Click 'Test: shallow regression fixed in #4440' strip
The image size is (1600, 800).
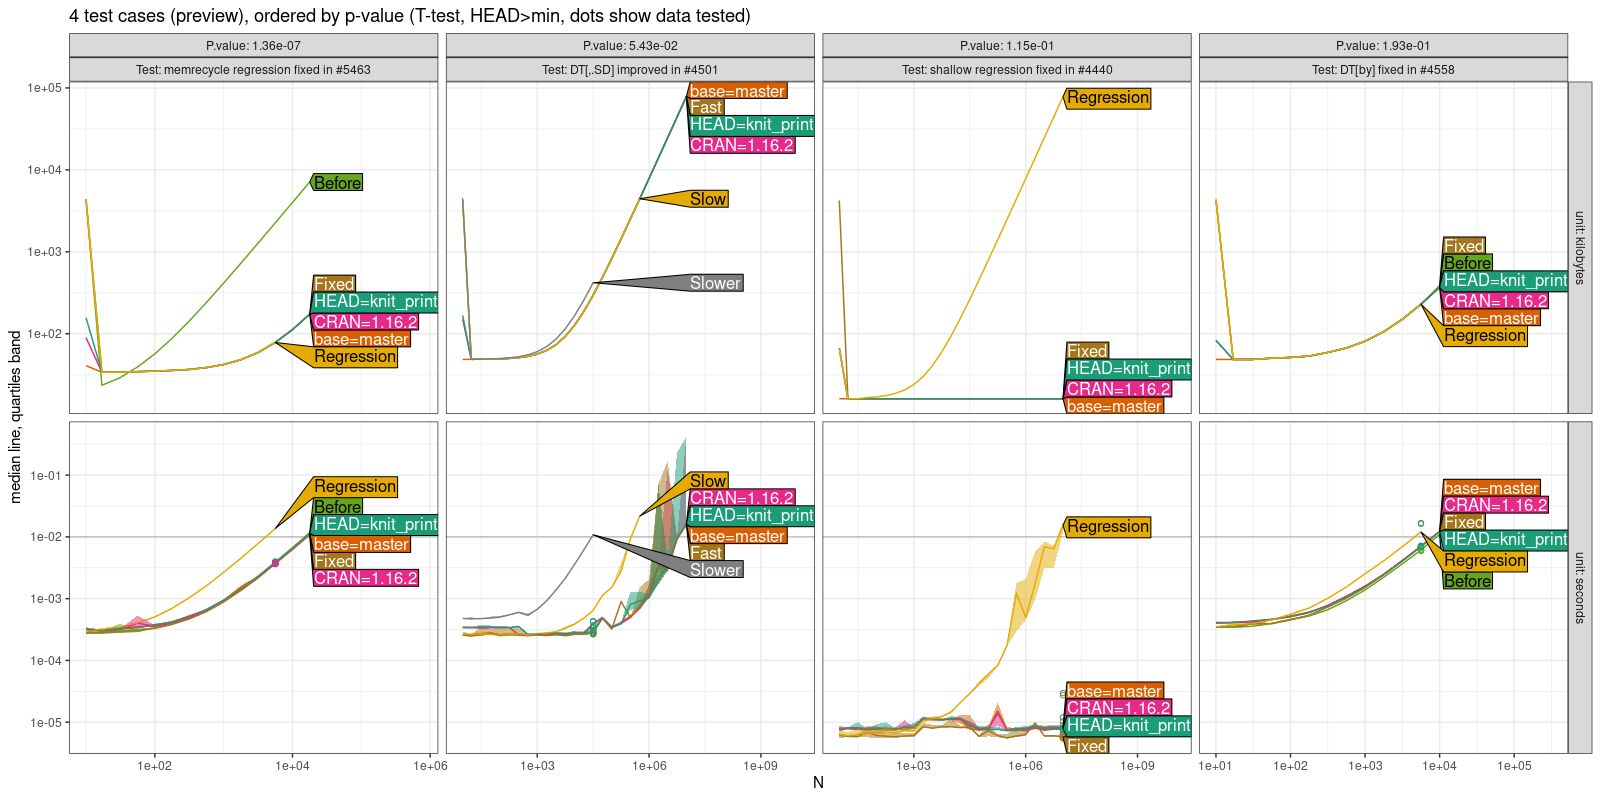click(x=1007, y=70)
